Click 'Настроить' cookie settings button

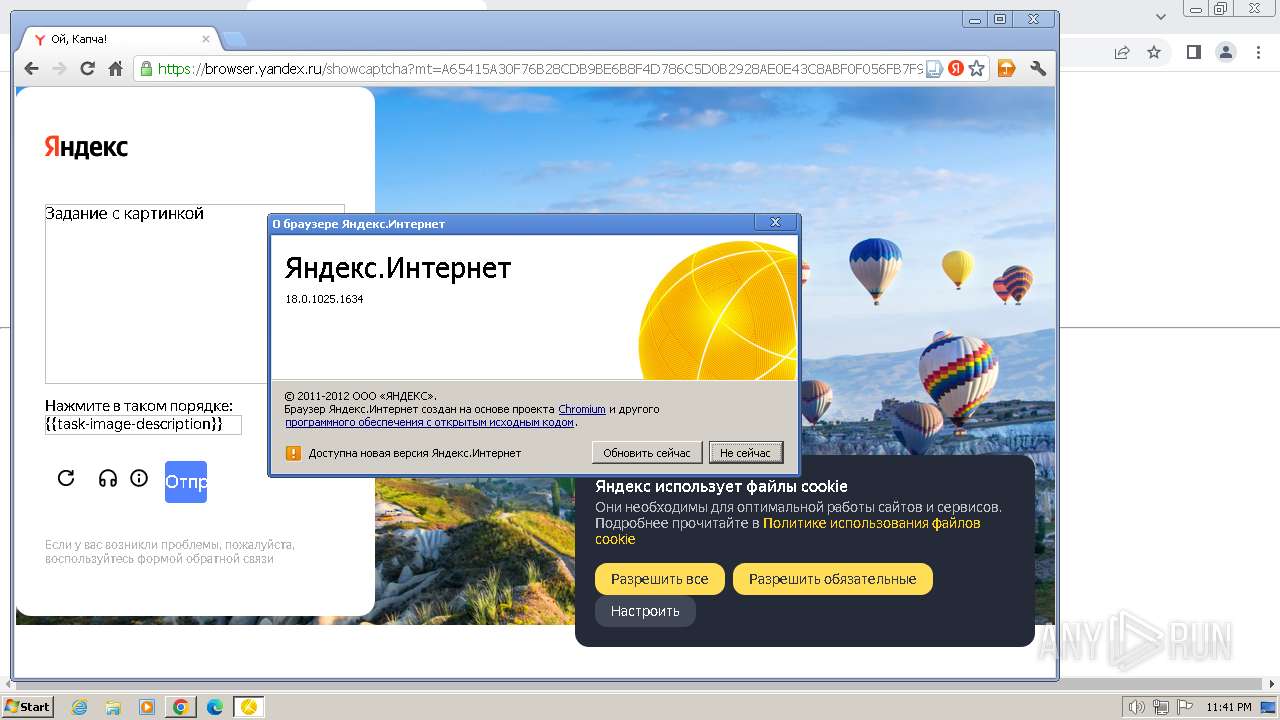(x=645, y=611)
